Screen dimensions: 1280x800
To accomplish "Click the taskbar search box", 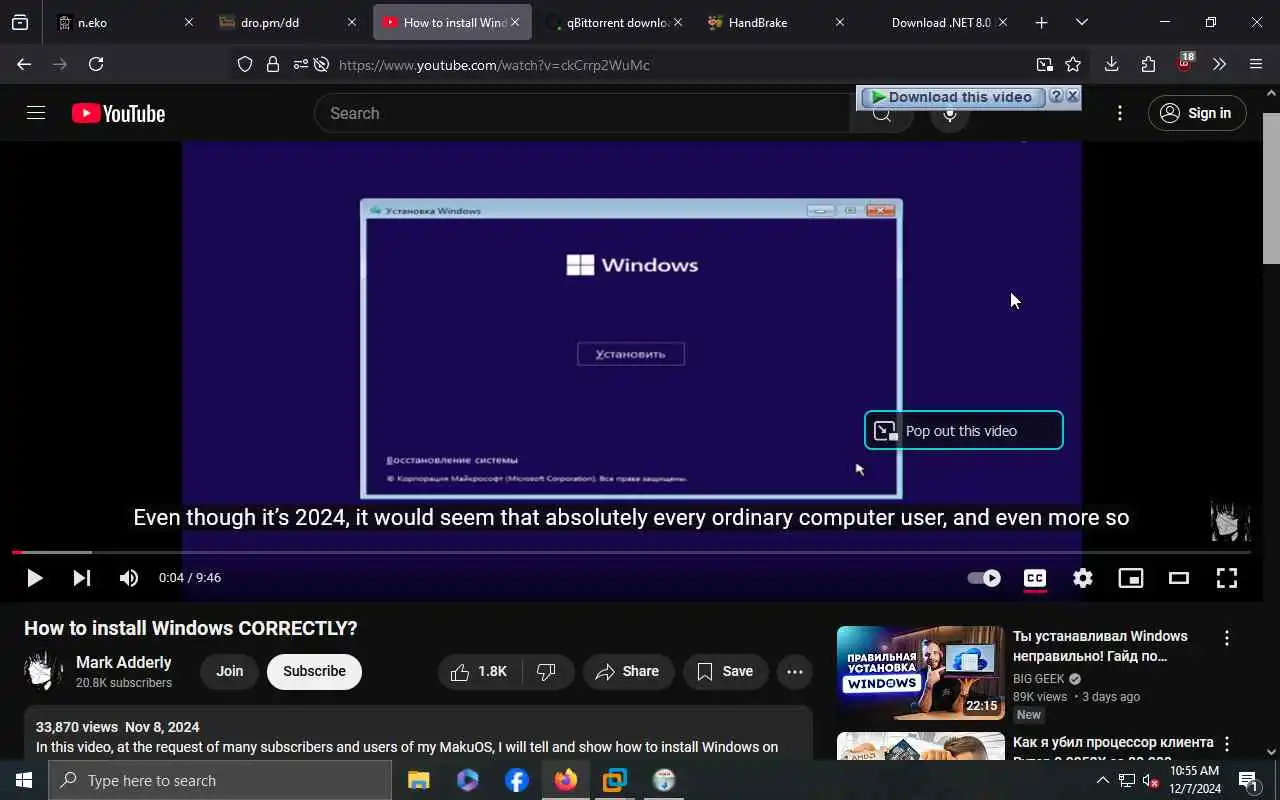I will (x=220, y=780).
